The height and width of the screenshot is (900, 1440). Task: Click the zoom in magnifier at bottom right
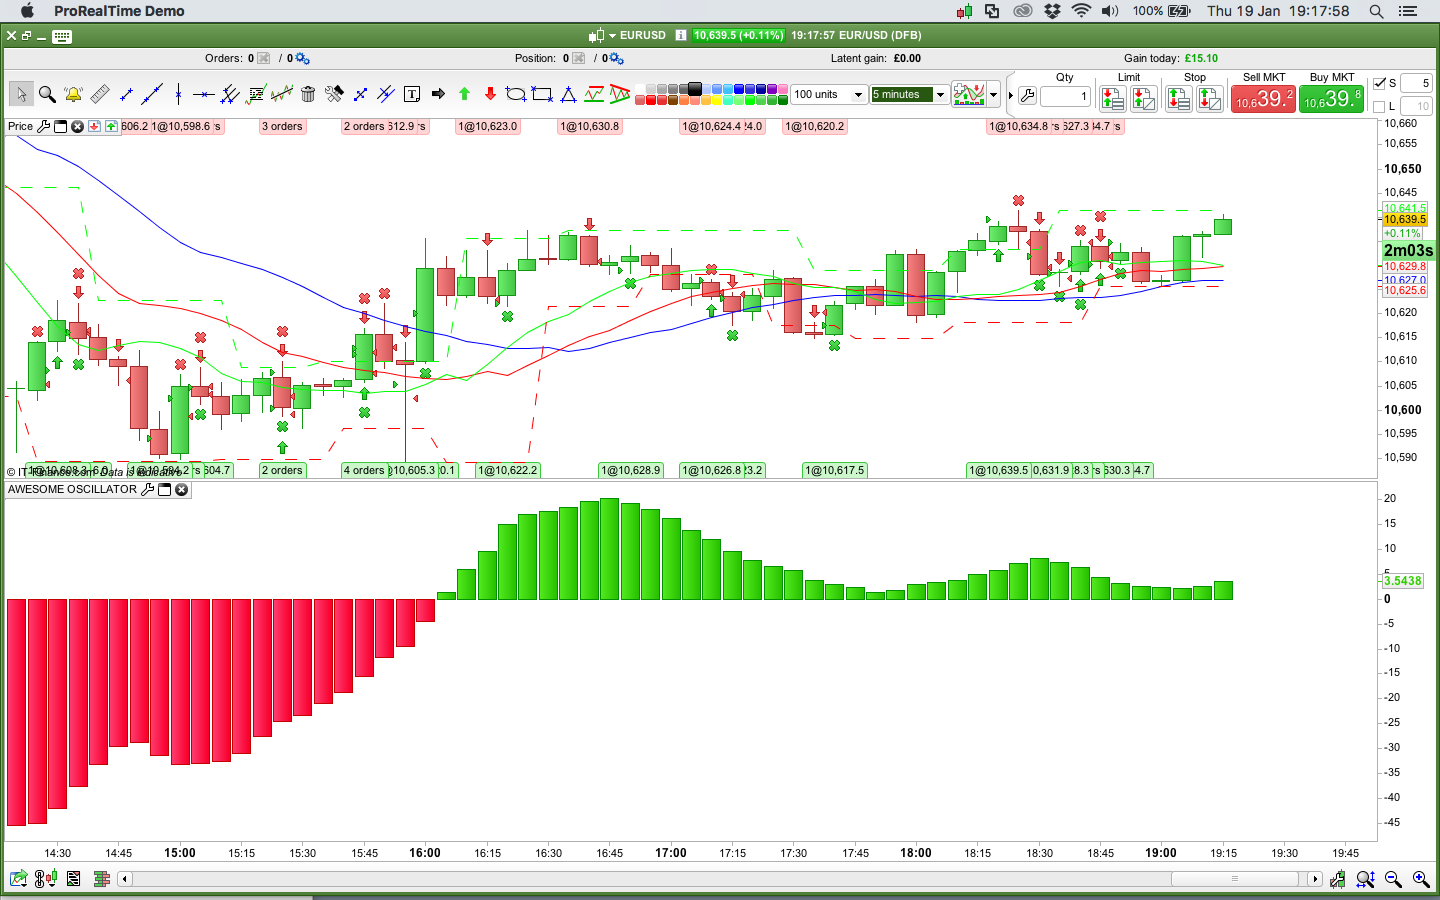(x=1421, y=879)
